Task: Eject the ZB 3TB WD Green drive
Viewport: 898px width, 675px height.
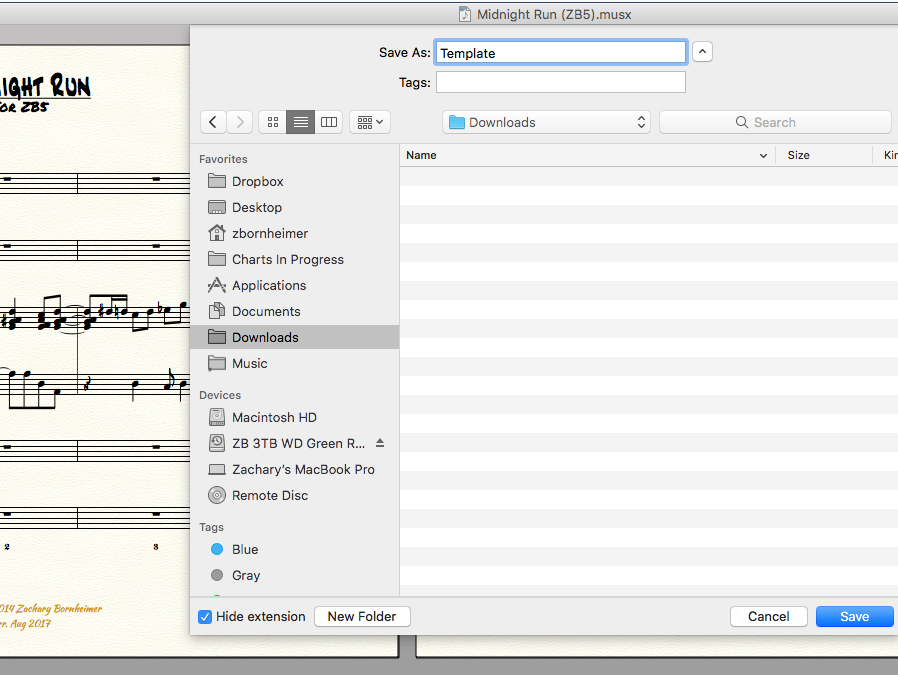Action: point(380,443)
